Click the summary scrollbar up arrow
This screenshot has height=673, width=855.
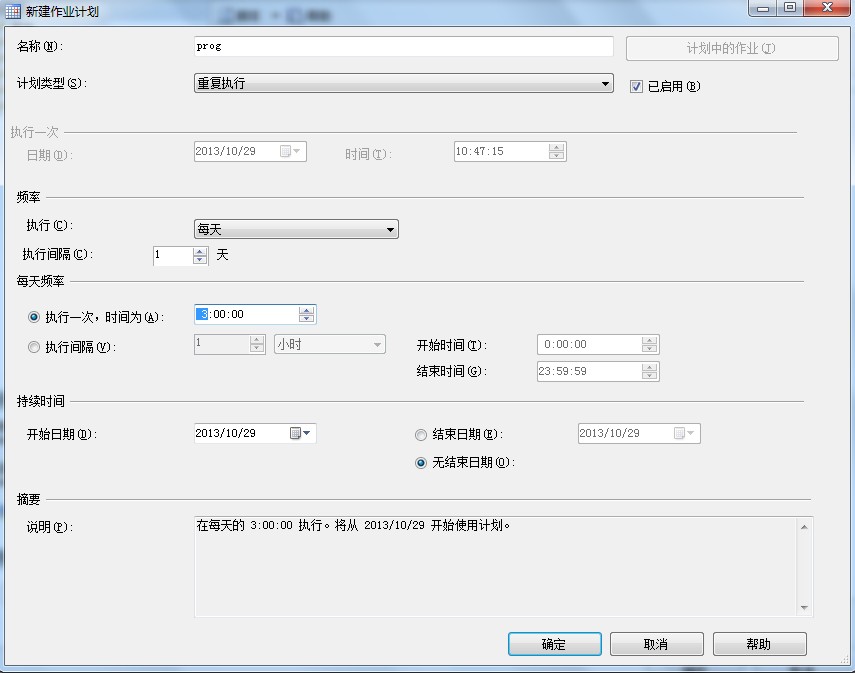[x=804, y=527]
